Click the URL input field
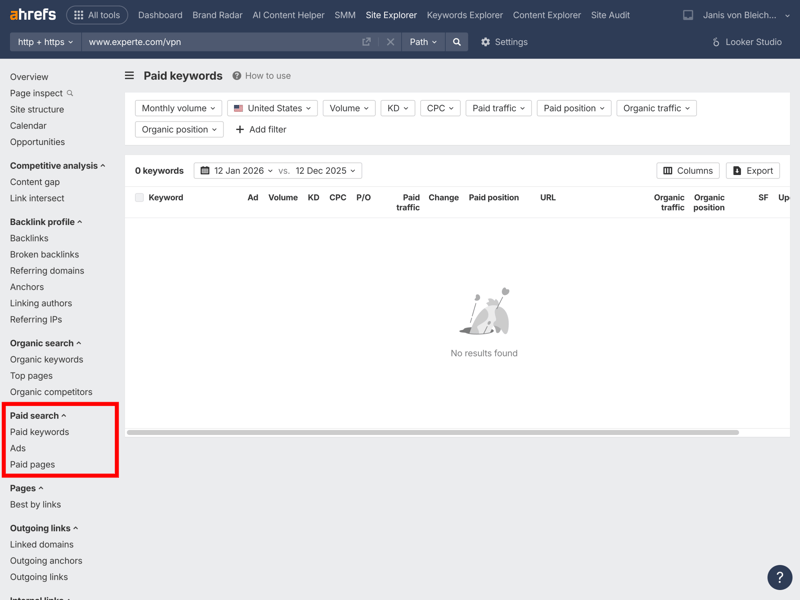This screenshot has width=800, height=600. 220,42
